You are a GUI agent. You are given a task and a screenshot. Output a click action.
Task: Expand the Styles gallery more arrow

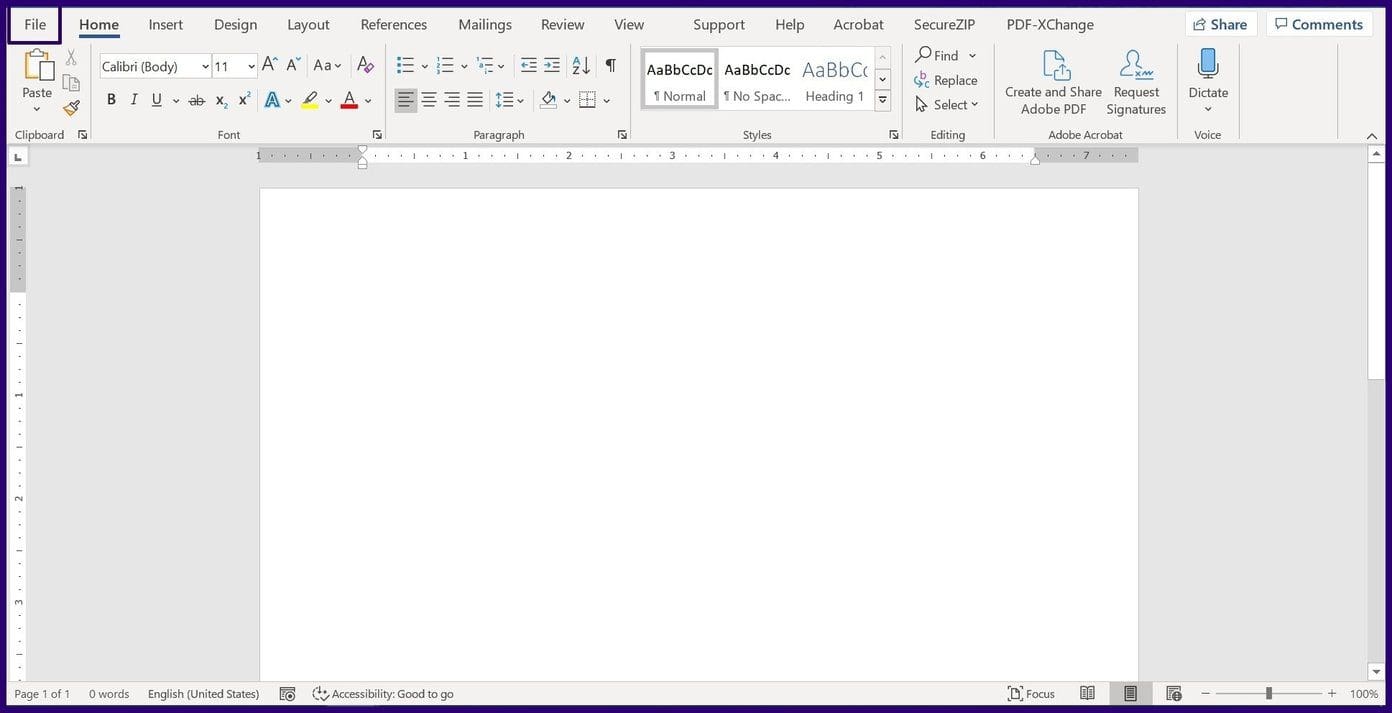(883, 100)
